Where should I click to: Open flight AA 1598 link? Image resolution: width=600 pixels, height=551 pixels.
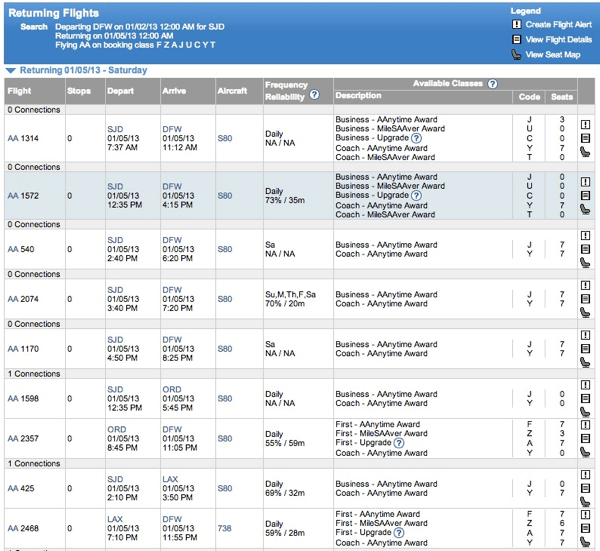[23, 399]
